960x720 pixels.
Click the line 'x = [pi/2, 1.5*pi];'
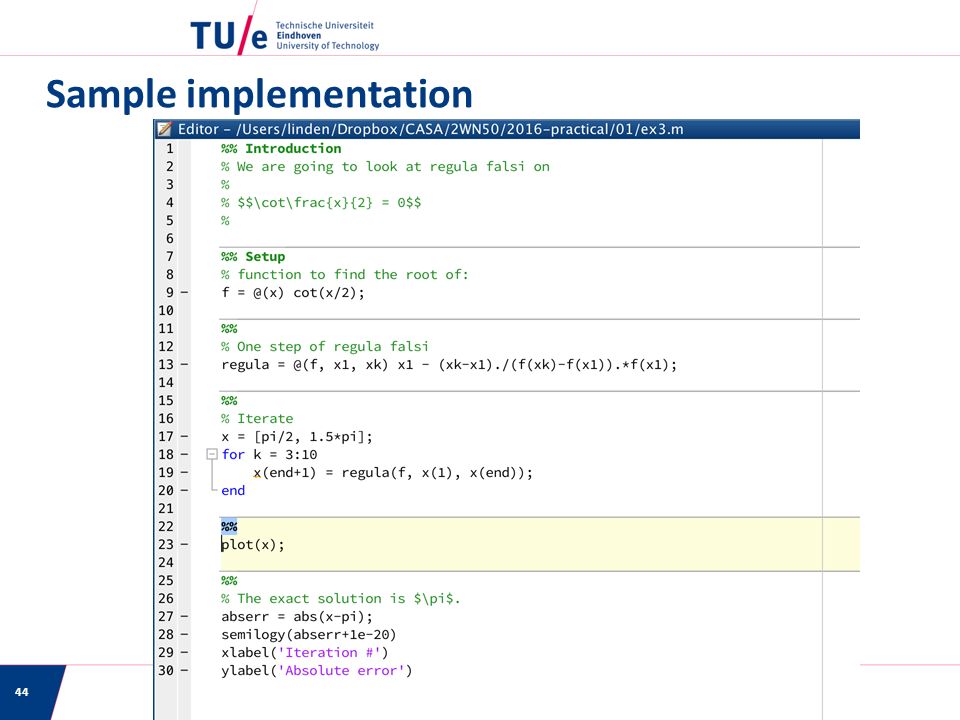tap(297, 437)
